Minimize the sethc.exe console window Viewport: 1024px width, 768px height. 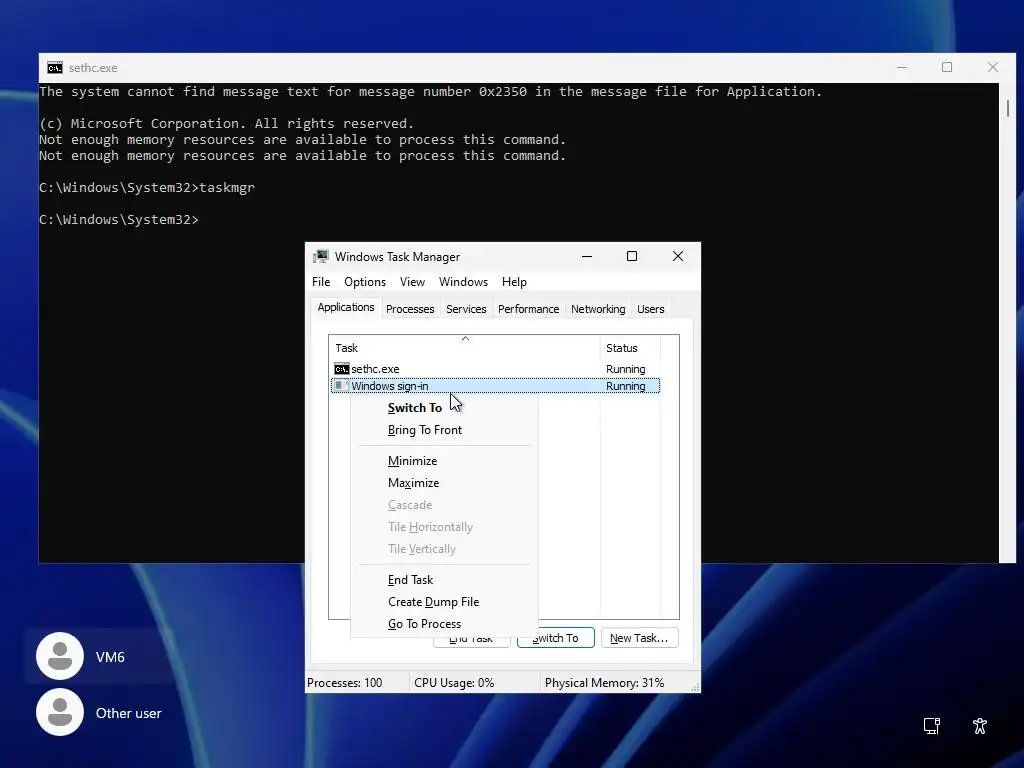(902, 67)
